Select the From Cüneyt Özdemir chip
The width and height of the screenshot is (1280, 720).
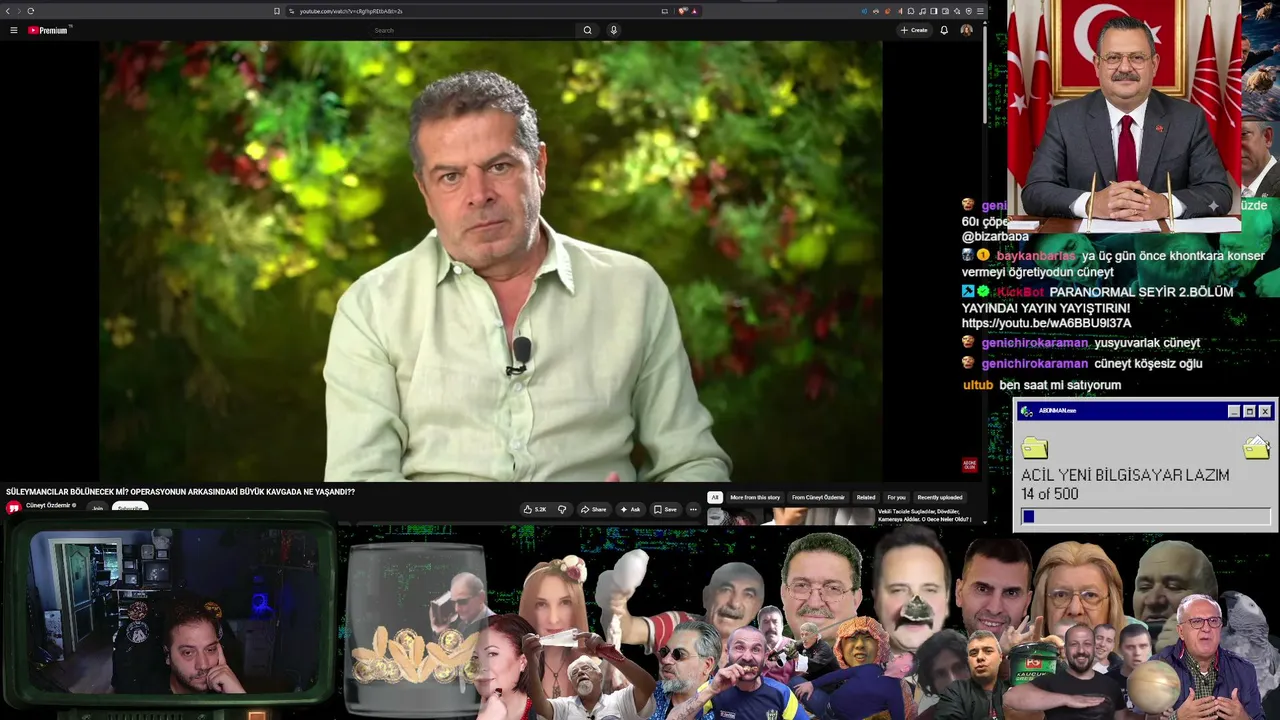(x=818, y=497)
